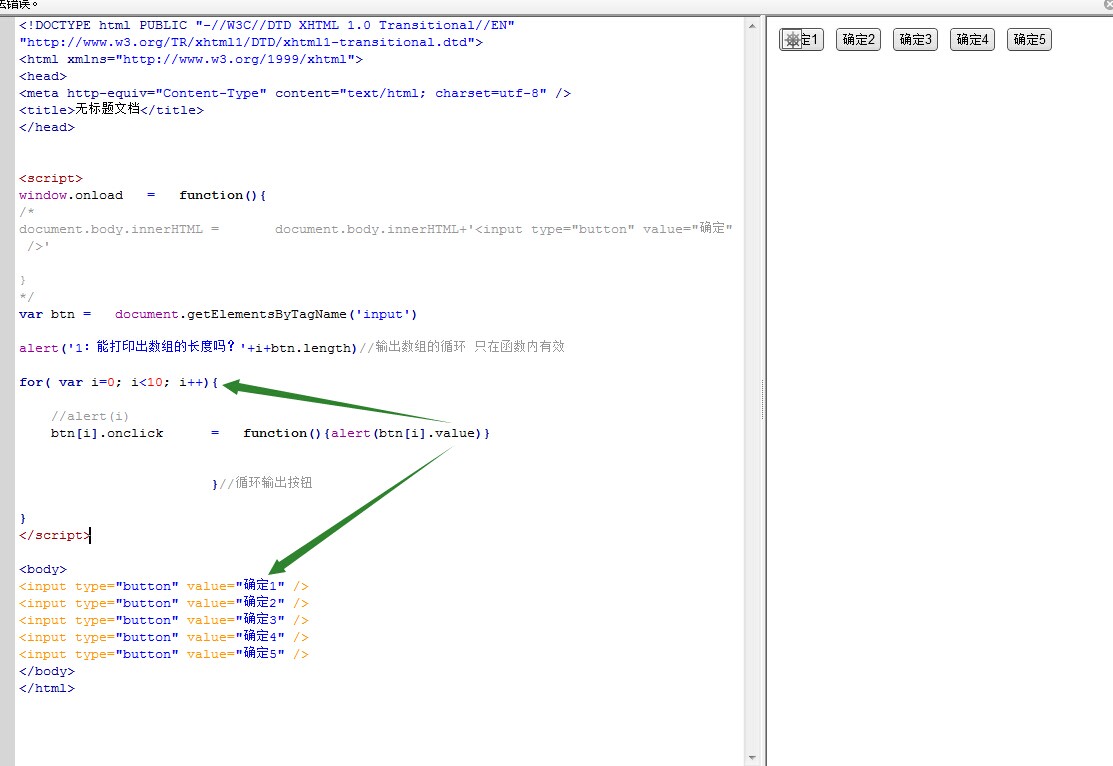Click the html xmlns tag line
This screenshot has width=1113, height=766.
[x=191, y=59]
